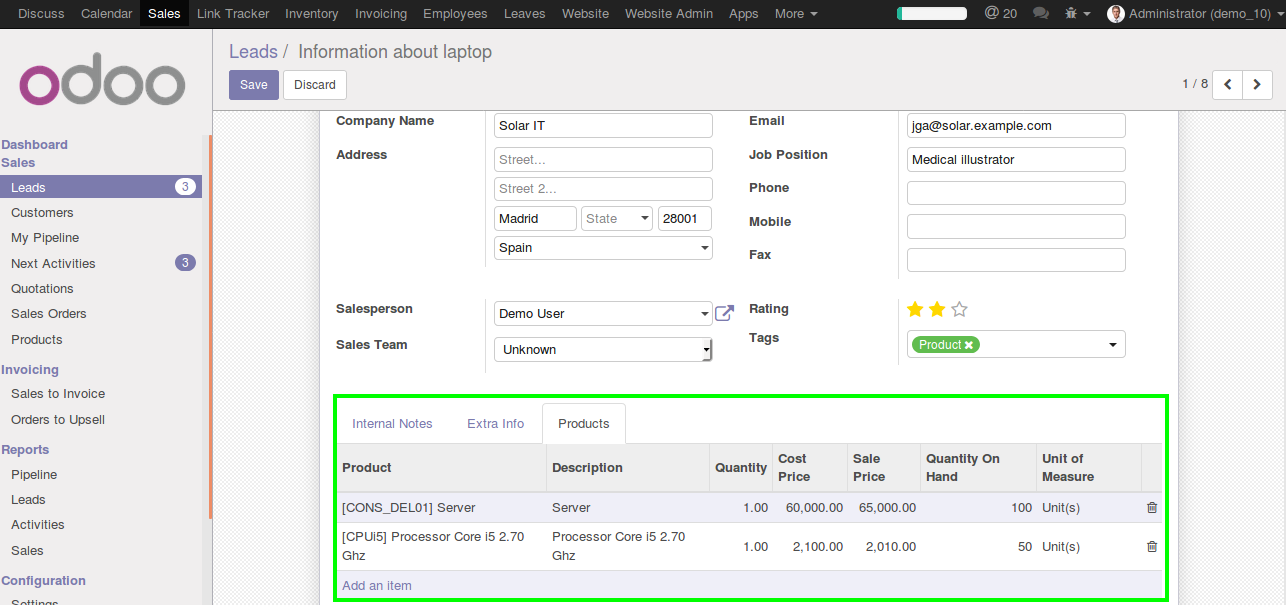Click Add an item link

click(x=377, y=586)
